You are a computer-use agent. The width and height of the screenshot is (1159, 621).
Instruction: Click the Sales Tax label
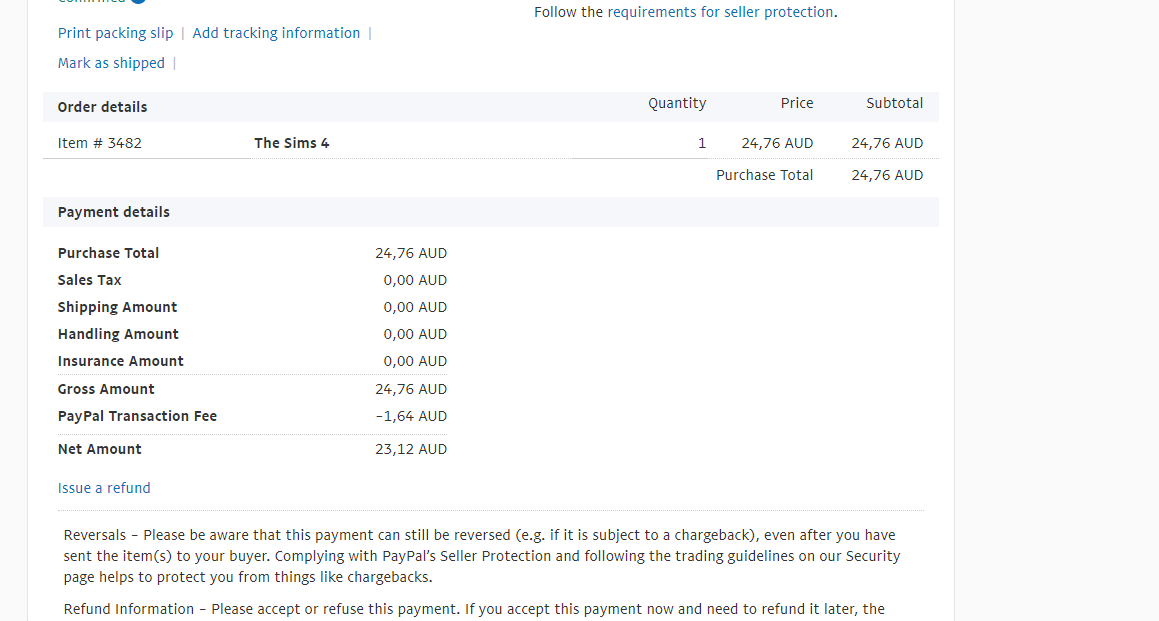[x=90, y=280]
